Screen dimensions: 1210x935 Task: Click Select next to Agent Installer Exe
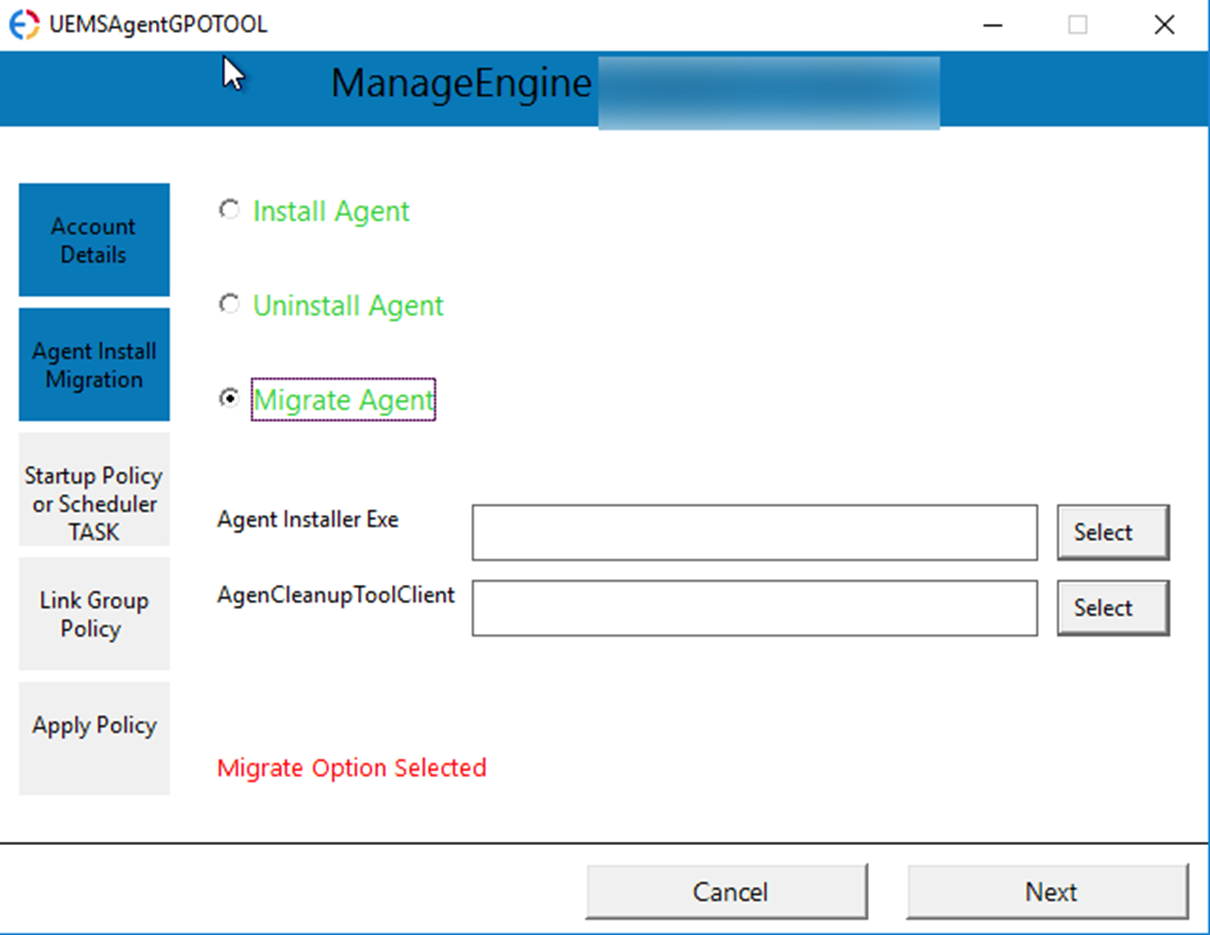pos(1112,532)
